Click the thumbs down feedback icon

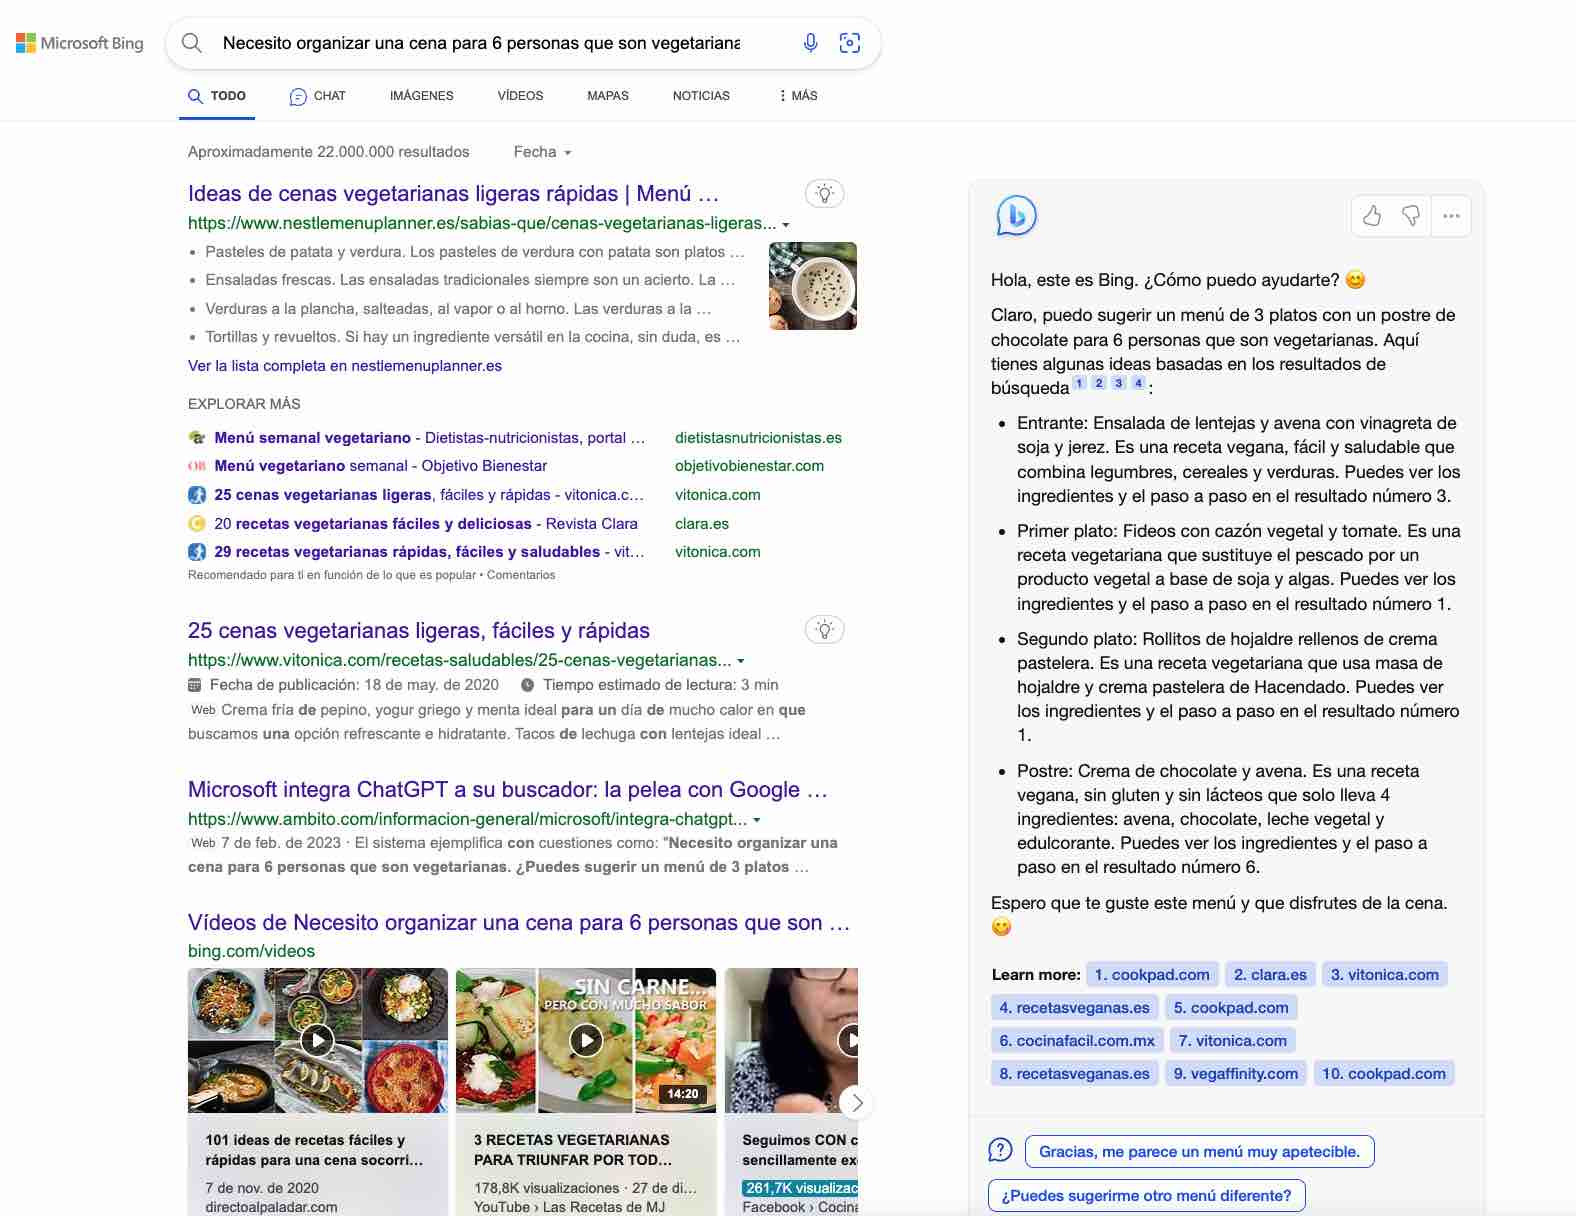click(1411, 216)
